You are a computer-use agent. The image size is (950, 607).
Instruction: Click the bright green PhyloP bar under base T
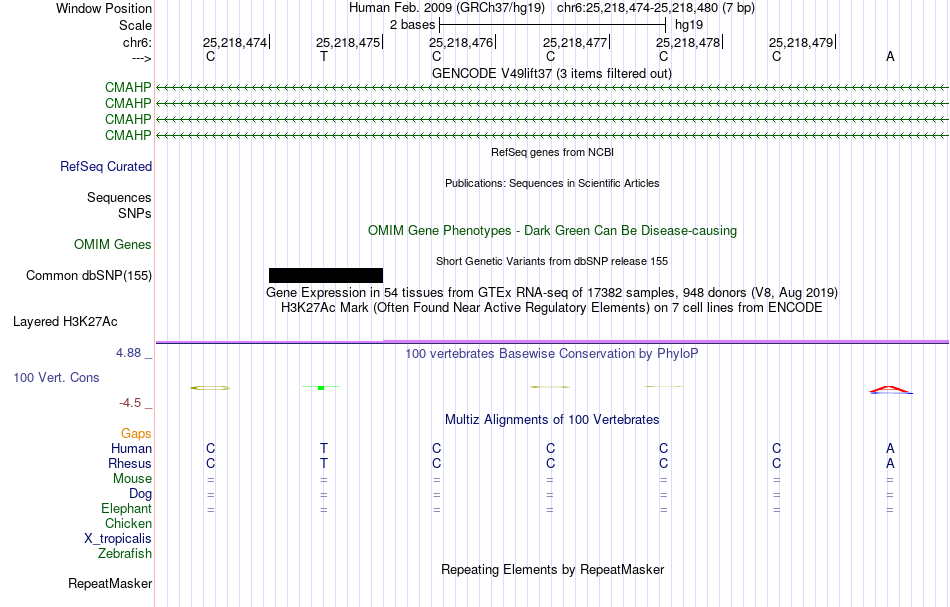(x=321, y=387)
